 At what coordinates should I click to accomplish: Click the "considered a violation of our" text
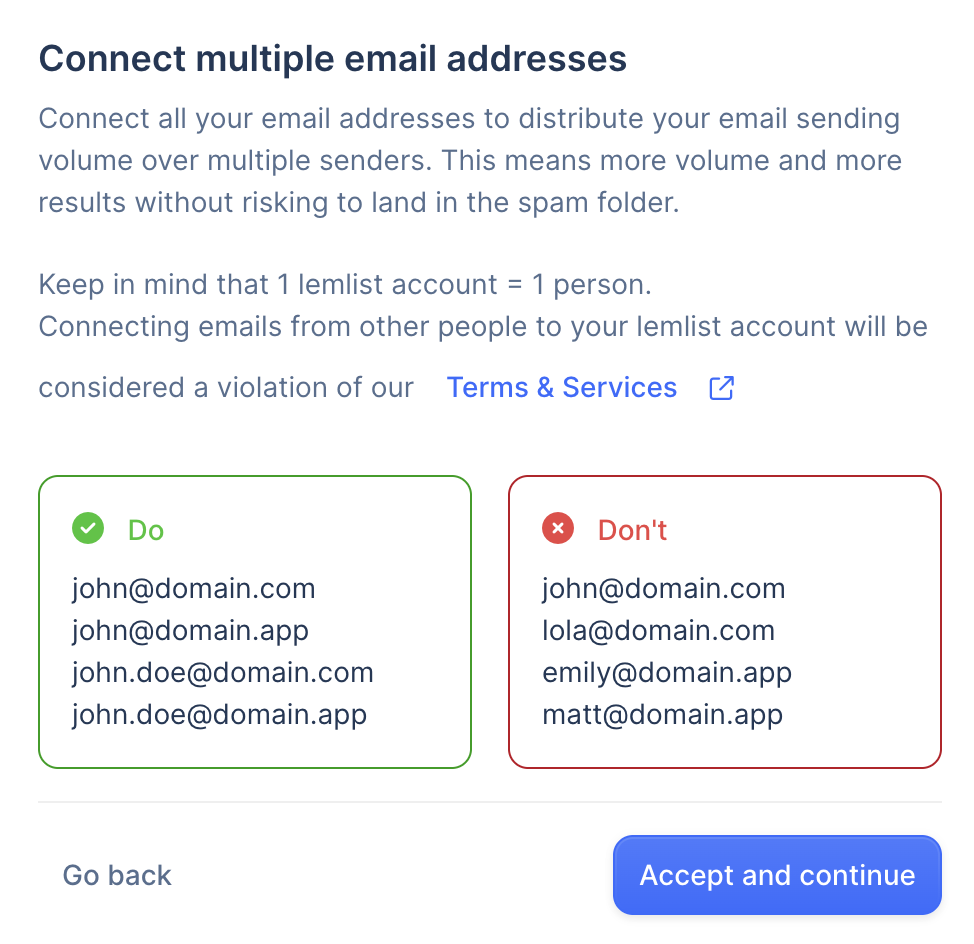(x=226, y=388)
